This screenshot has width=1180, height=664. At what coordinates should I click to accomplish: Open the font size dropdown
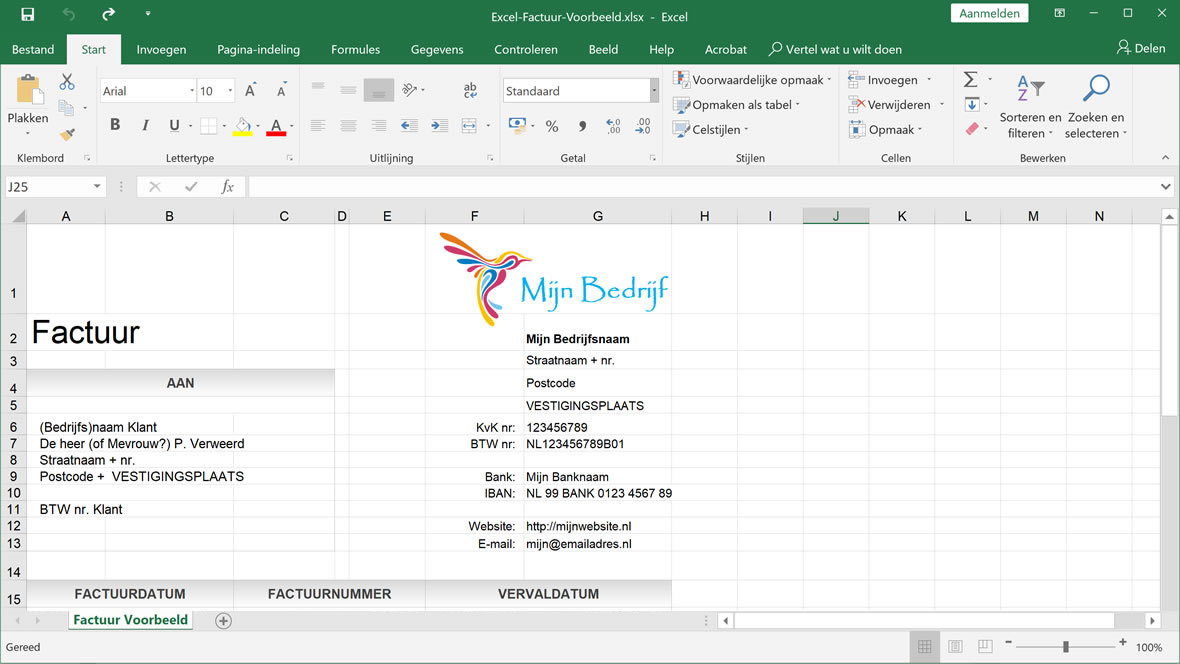(228, 90)
